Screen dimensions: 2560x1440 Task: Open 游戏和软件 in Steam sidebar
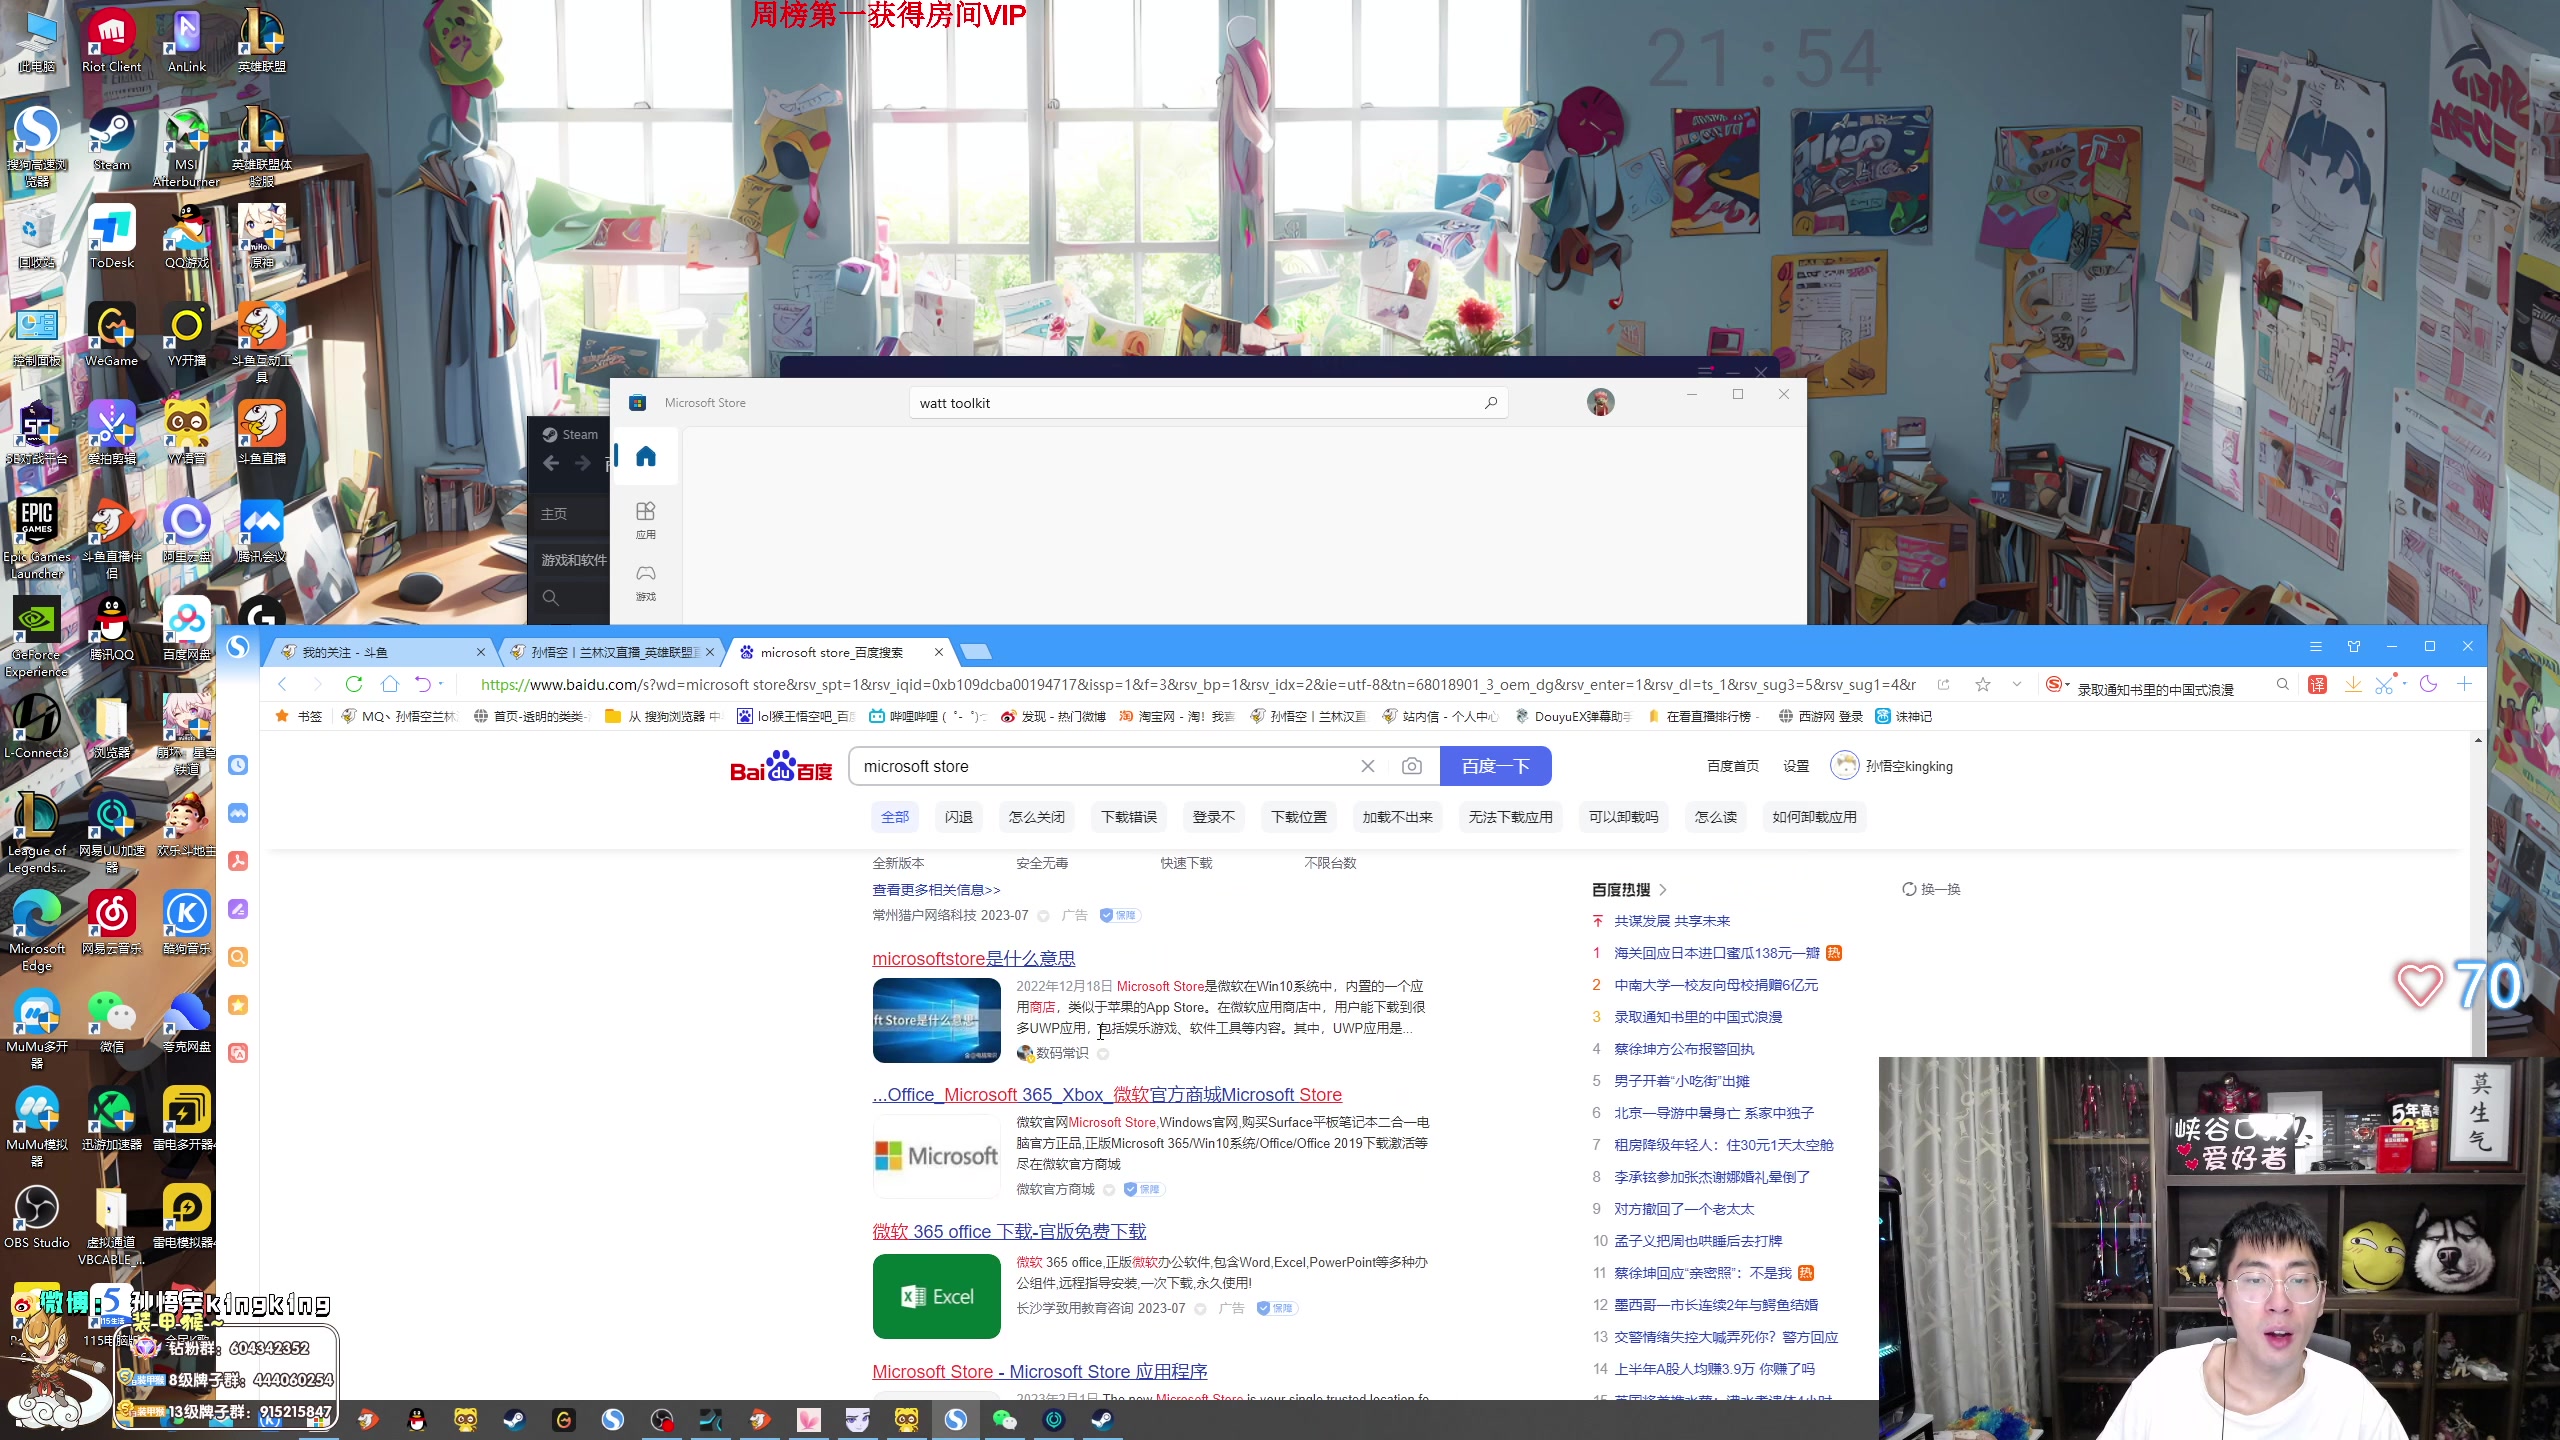pyautogui.click(x=574, y=560)
